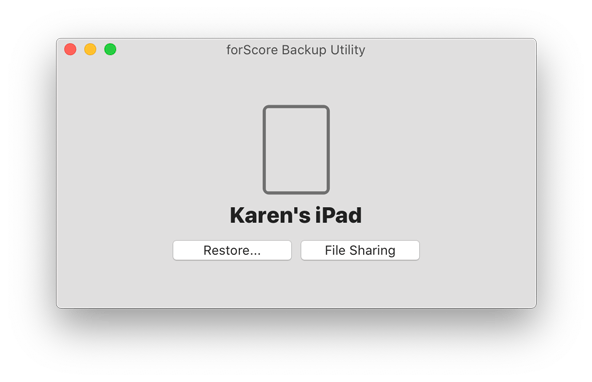Tap the center of the iPad graphic
The width and height of the screenshot is (592, 382).
click(x=296, y=149)
